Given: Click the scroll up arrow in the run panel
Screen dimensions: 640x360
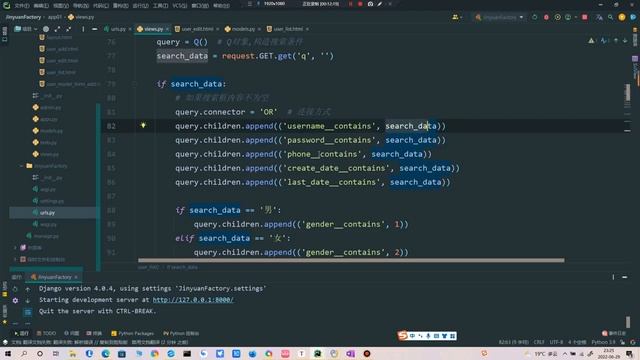Looking at the screenshot, I should [x=27, y=289].
